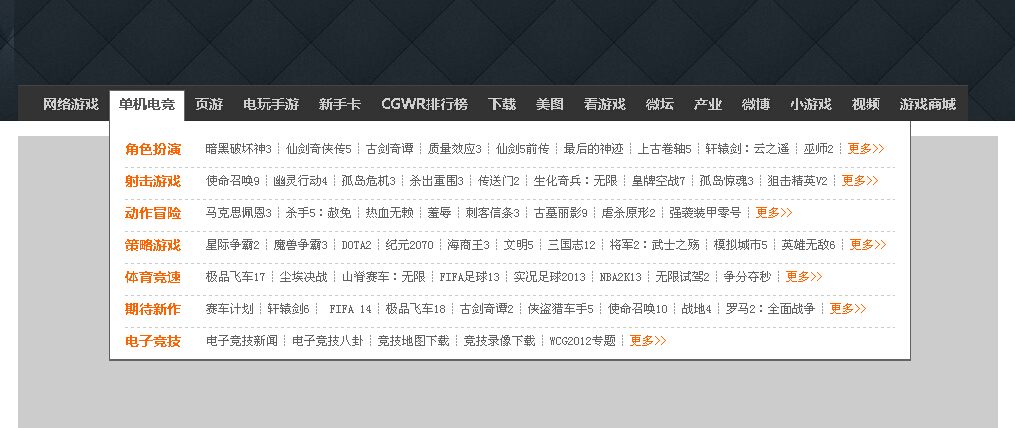Screen dimensions: 1015x428
Task: Click 更多>> in the 射击游戏 row
Action: click(860, 181)
